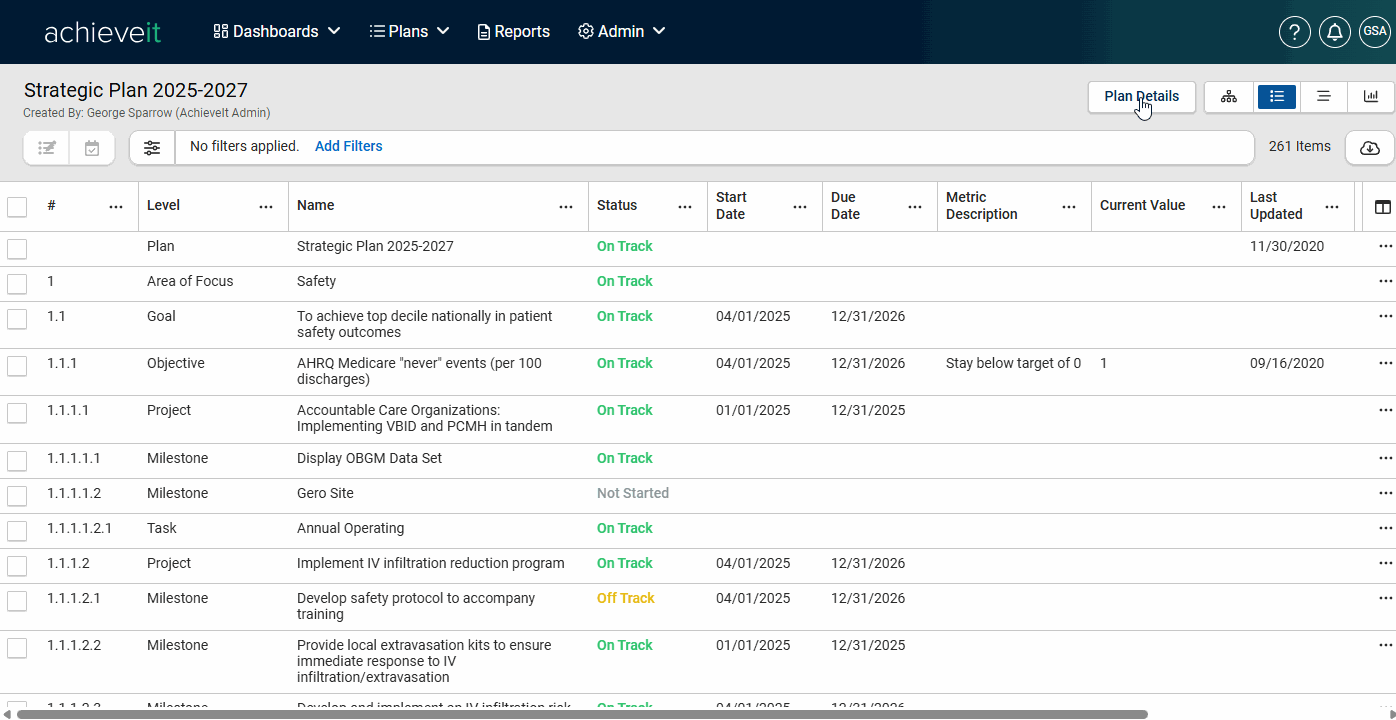1396x720 pixels.
Task: Tick the checkbox for row 1.1.1.1
Action: (x=17, y=413)
